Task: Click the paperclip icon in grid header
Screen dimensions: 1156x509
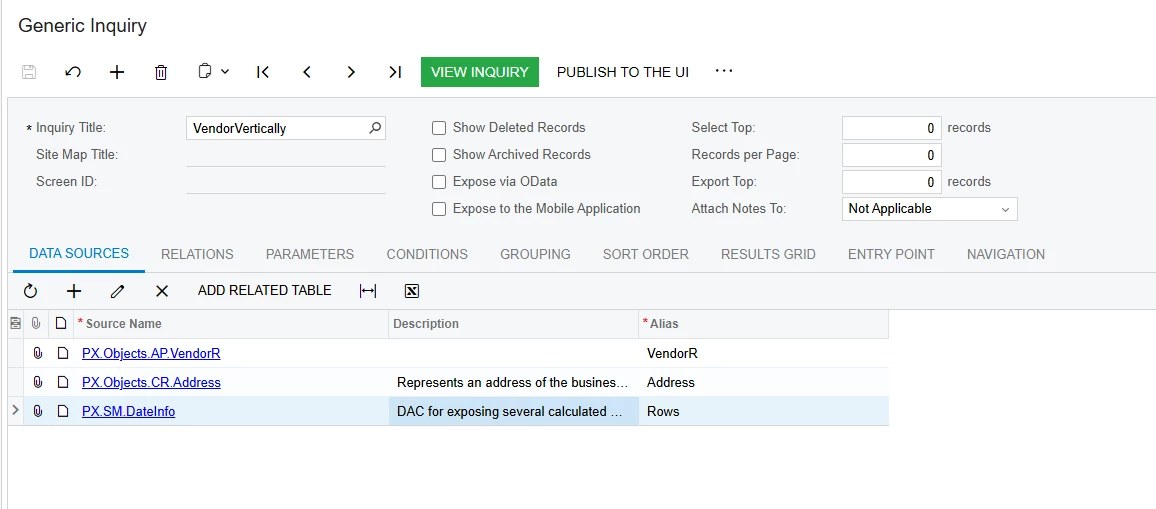Action: pyautogui.click(x=36, y=323)
